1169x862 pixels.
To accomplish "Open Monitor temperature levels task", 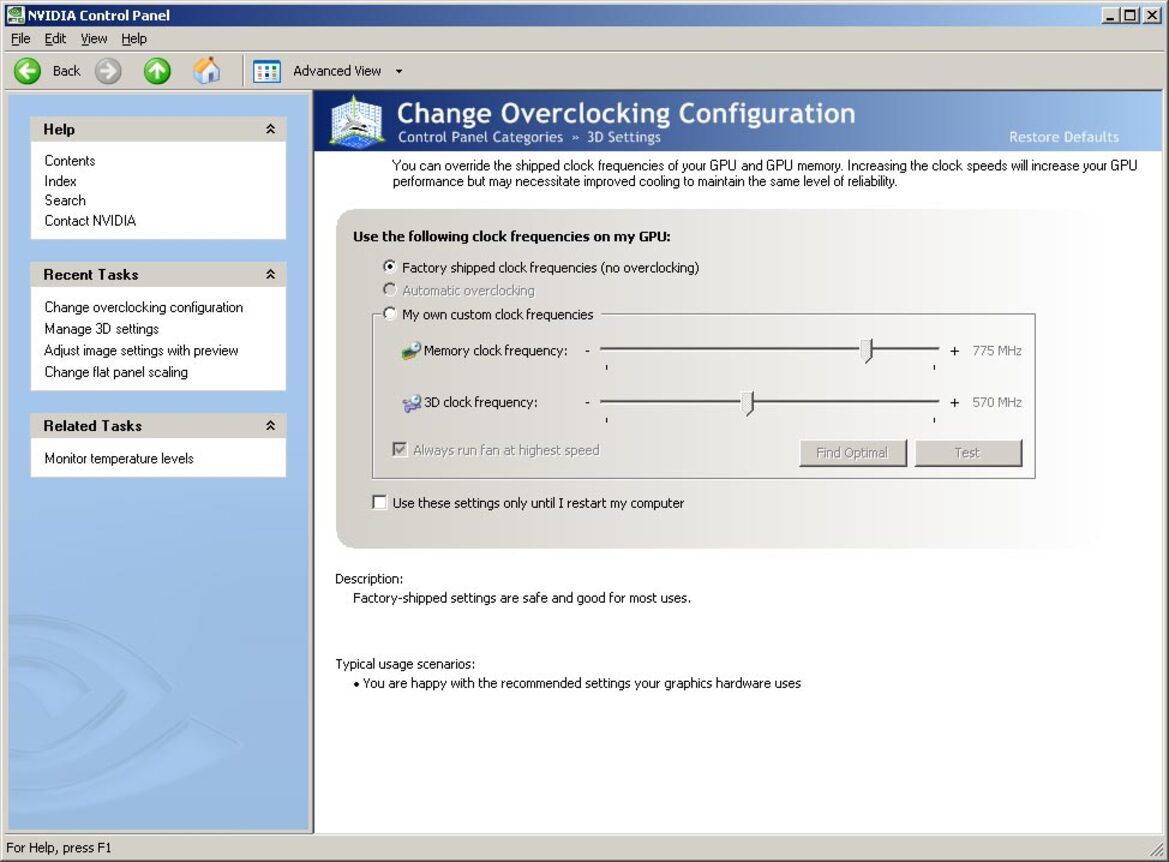I will point(119,459).
